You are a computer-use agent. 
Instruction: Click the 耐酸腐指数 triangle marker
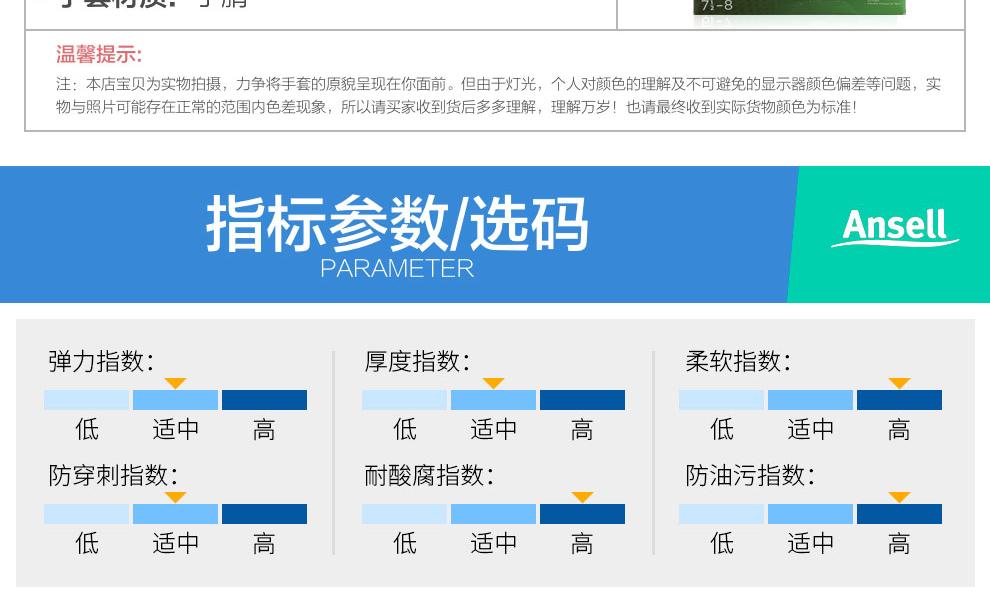pyautogui.click(x=582, y=497)
